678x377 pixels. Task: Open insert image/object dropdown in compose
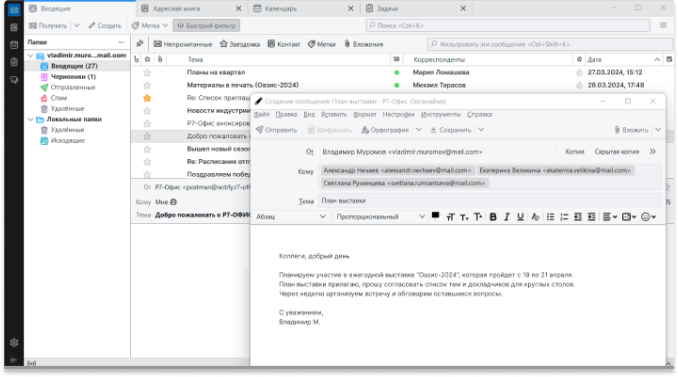629,217
